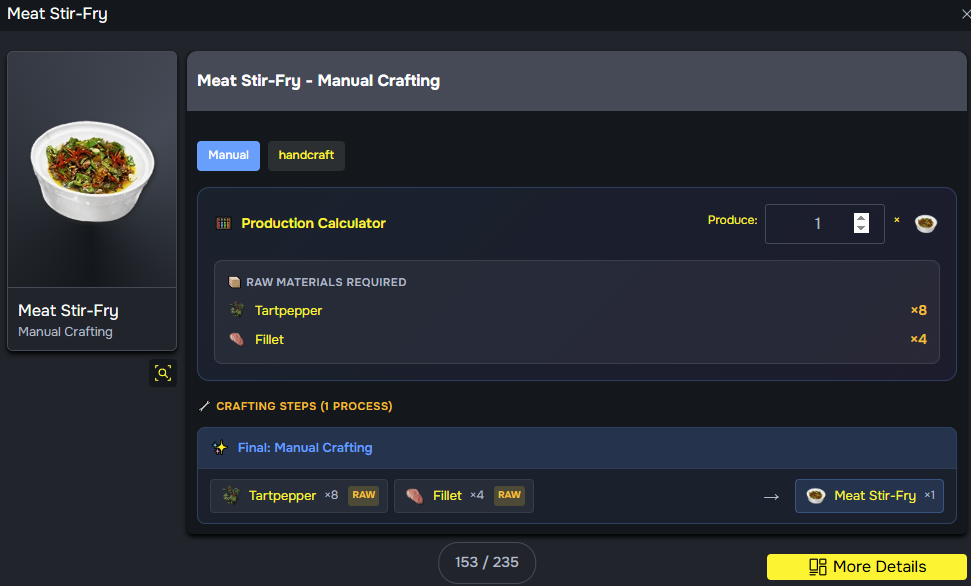
Task: Click the 153 / 235 page counter
Action: 487,562
